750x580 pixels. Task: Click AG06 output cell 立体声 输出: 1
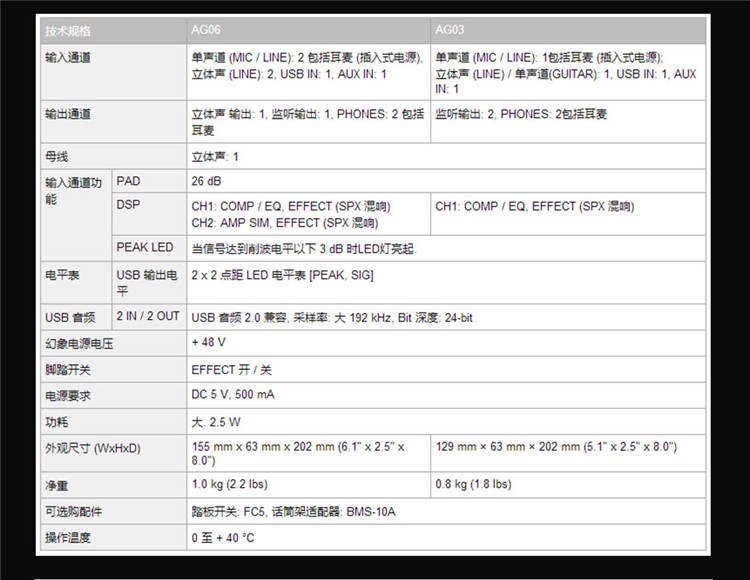coord(308,122)
